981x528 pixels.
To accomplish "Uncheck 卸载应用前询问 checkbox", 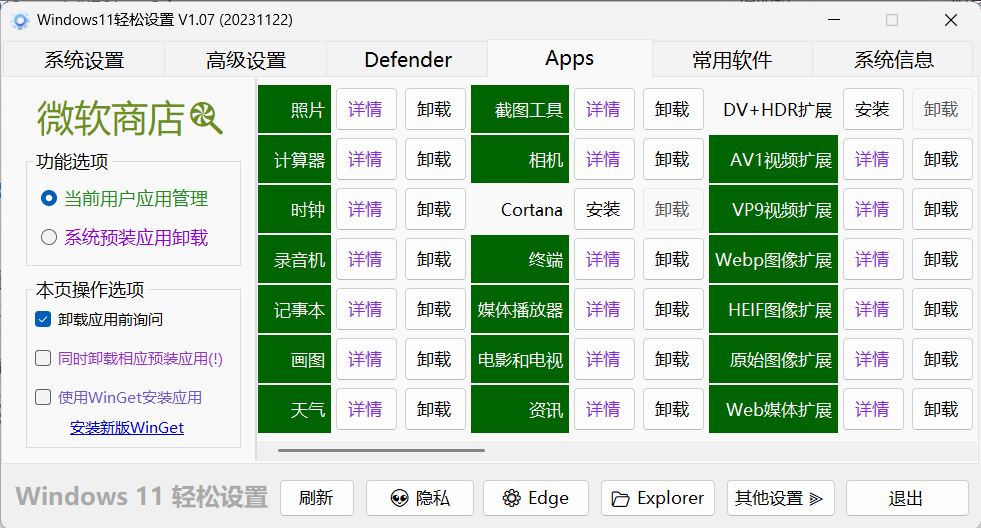I will tap(43, 319).
